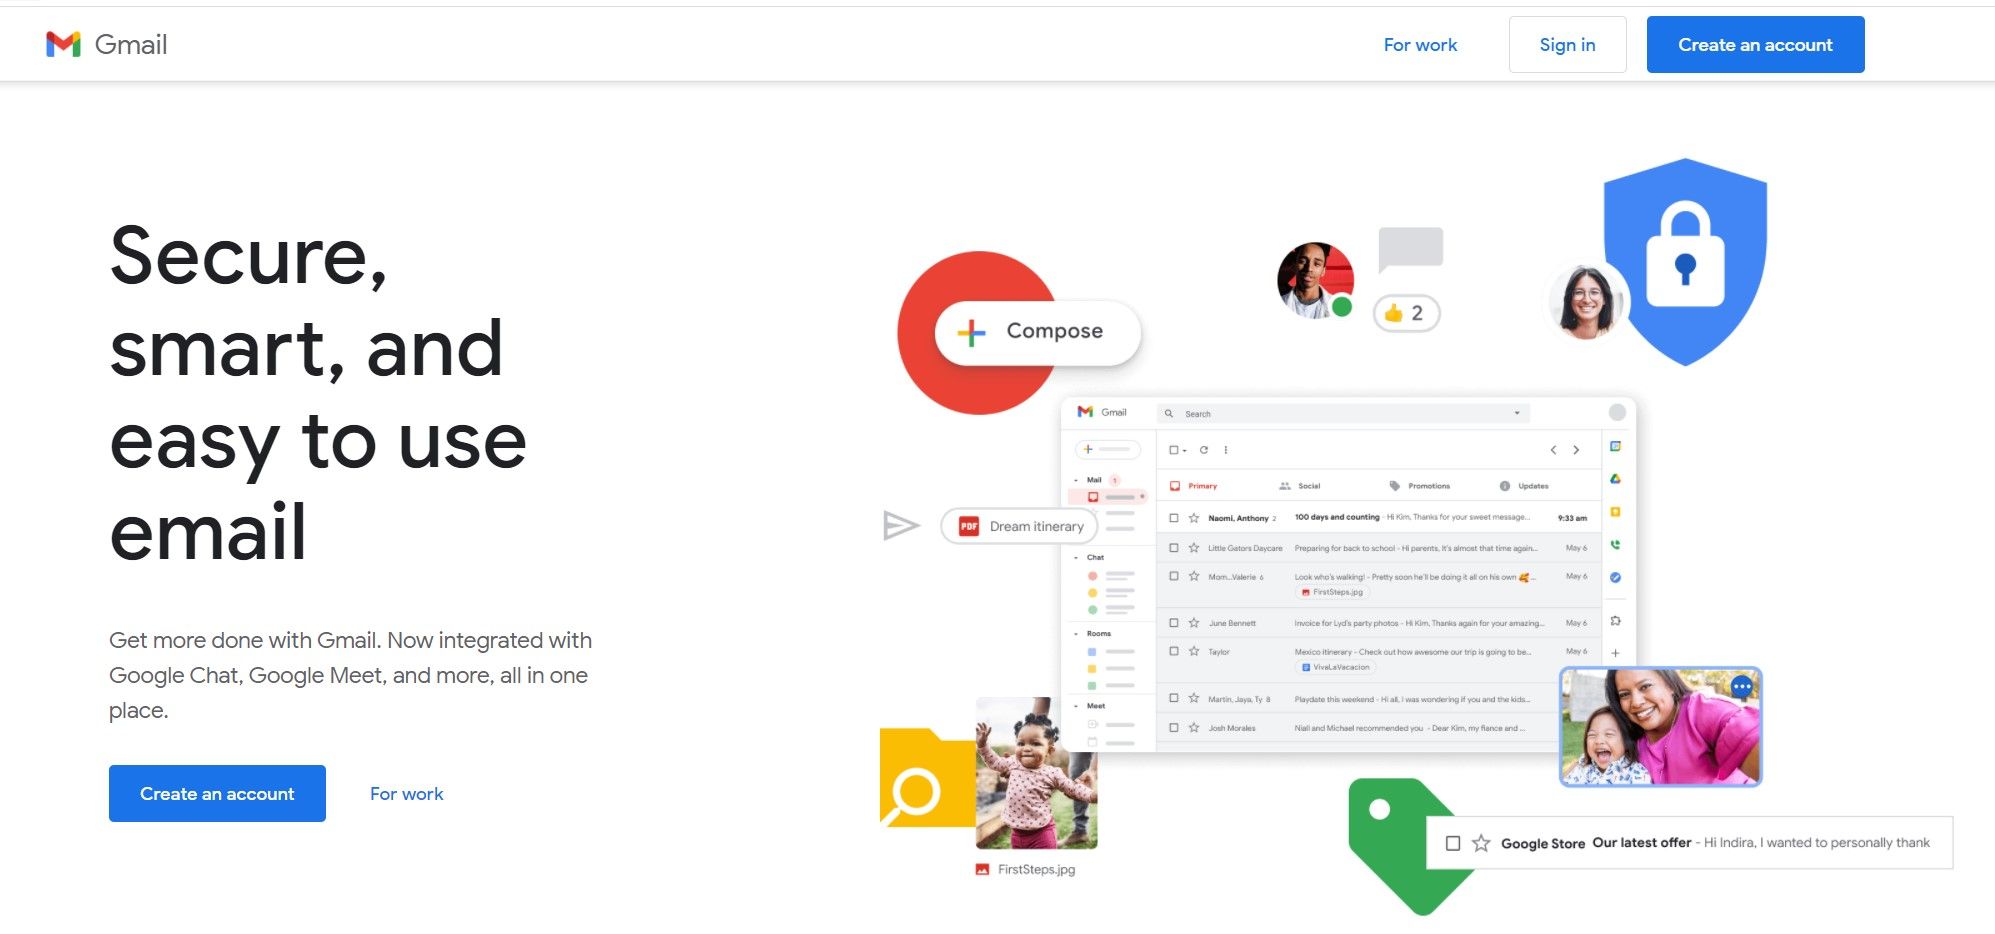
Task: Collapse the Meet section in the sidebar
Action: click(1076, 706)
